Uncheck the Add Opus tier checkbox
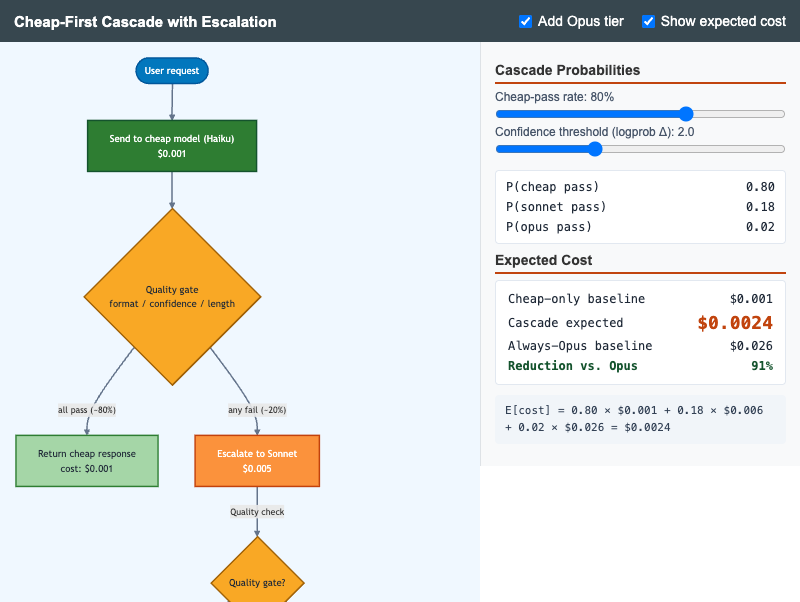 (x=525, y=21)
